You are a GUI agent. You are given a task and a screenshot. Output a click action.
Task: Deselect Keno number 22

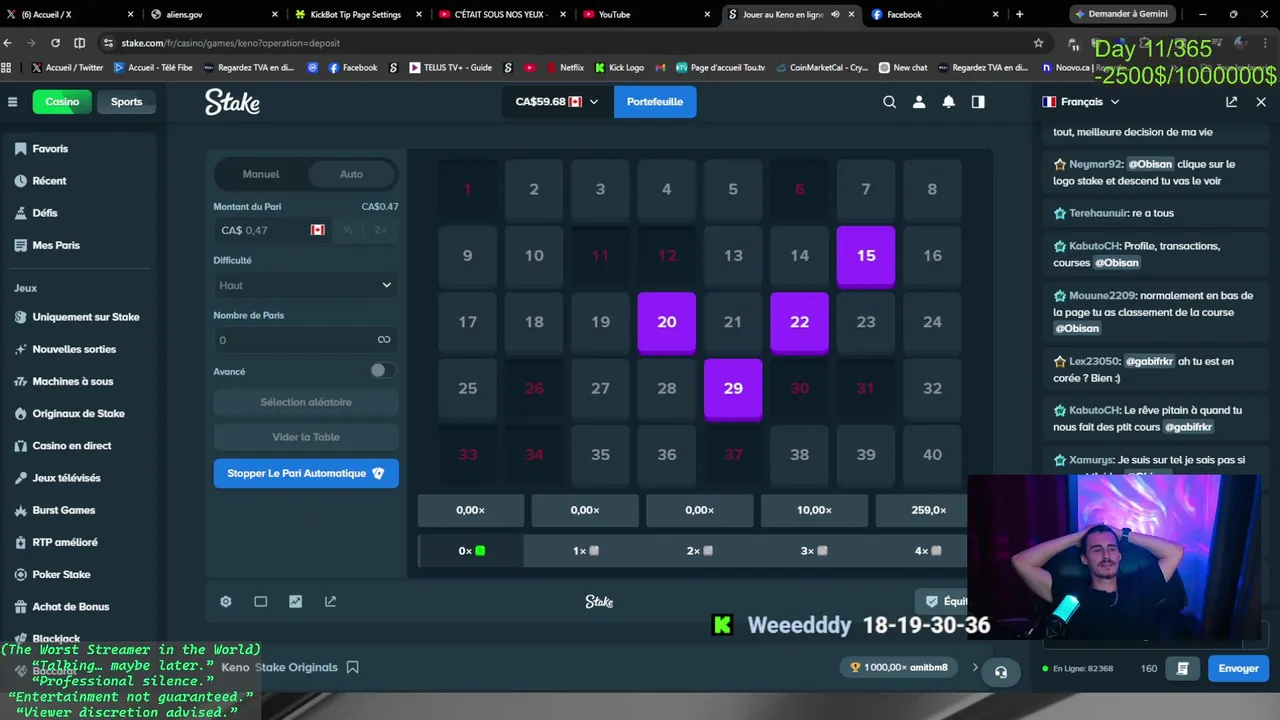(799, 322)
